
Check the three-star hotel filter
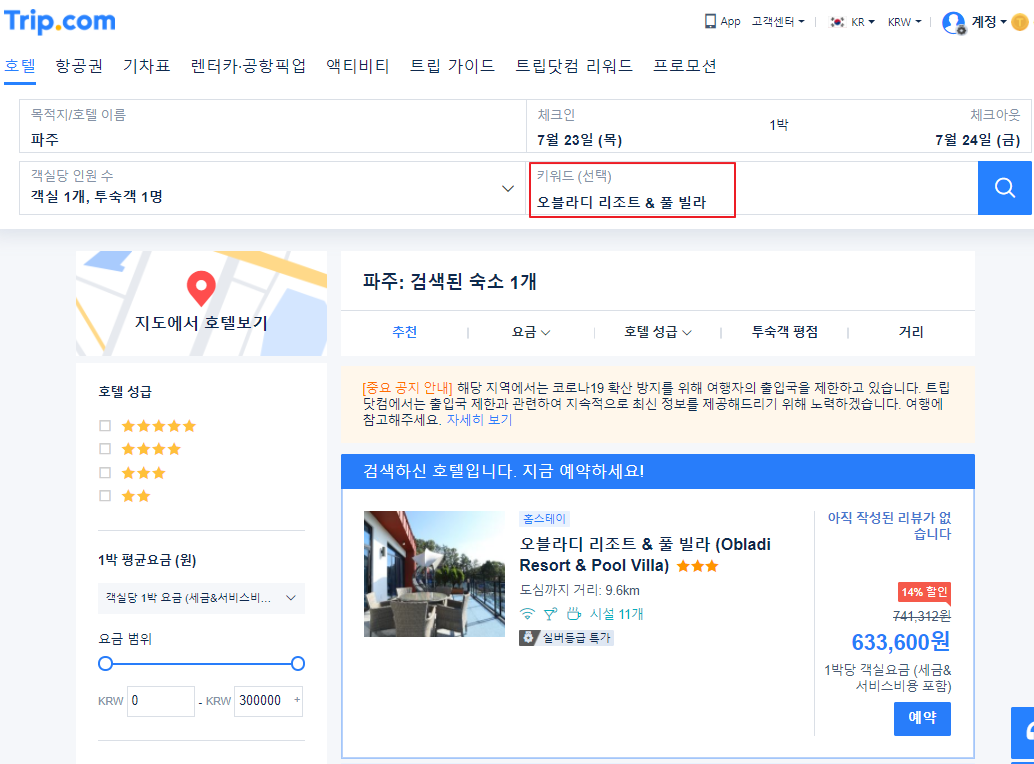(105, 473)
